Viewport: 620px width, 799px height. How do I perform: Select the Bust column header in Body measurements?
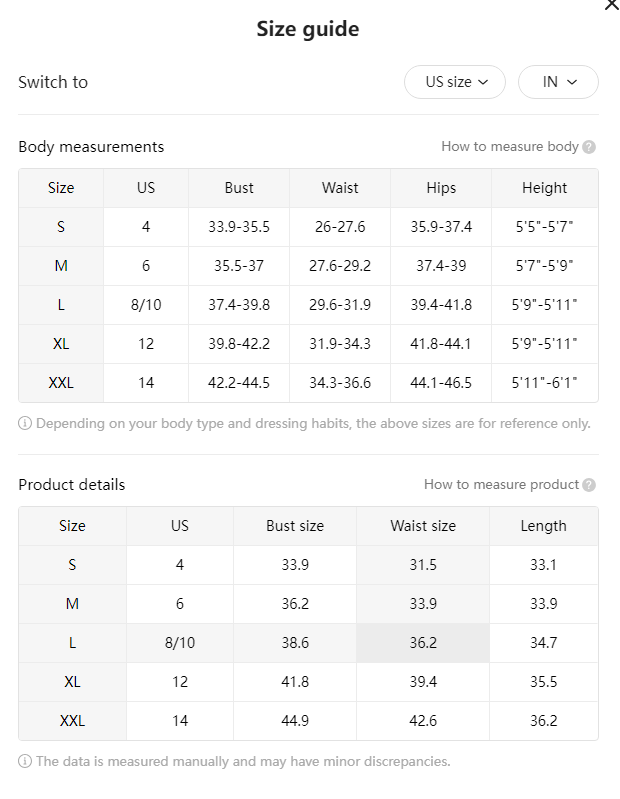tap(239, 188)
